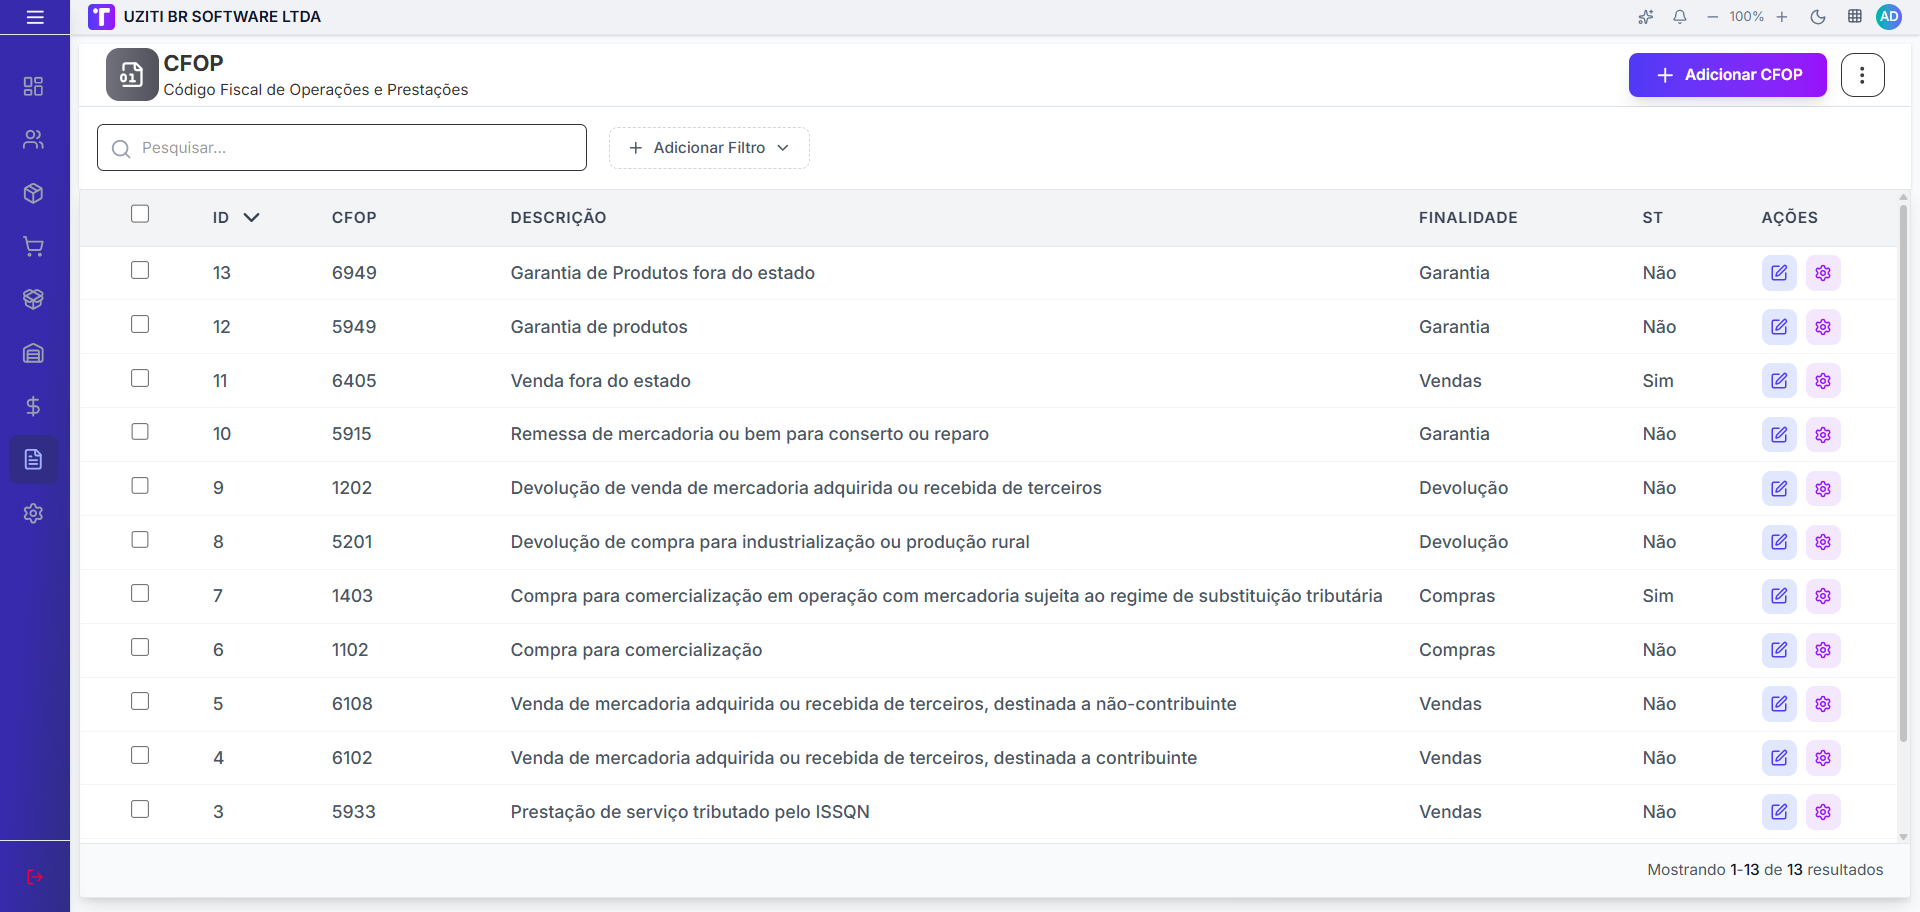This screenshot has width=1920, height=912.
Task: Click the UZITI logo icon
Action: (101, 17)
